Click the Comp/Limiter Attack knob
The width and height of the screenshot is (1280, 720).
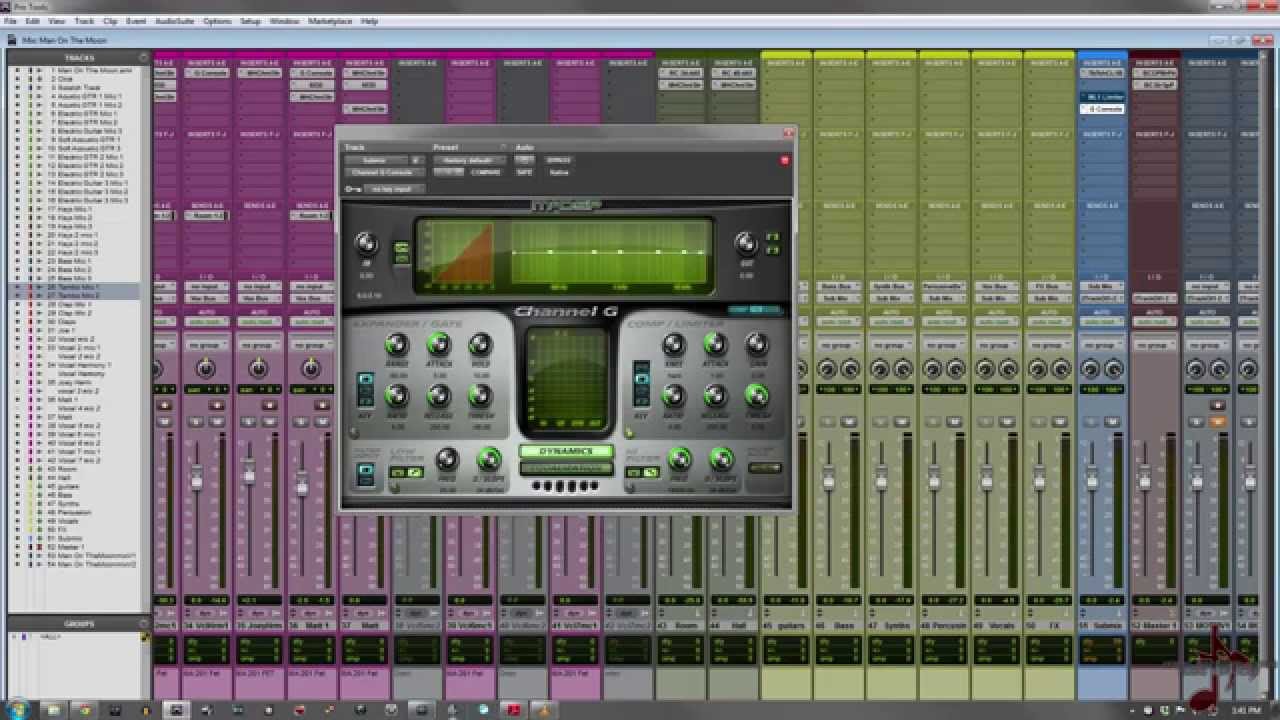[x=715, y=346]
